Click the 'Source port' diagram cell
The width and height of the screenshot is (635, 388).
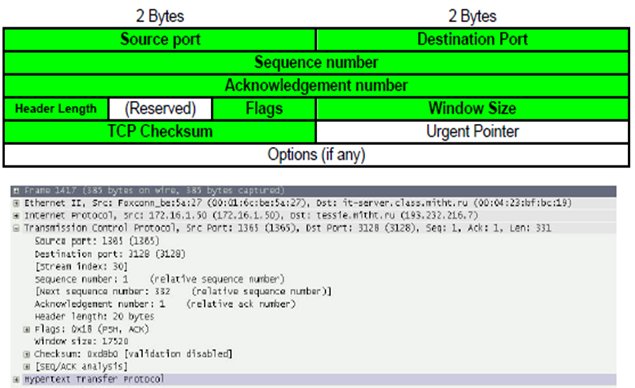point(160,40)
